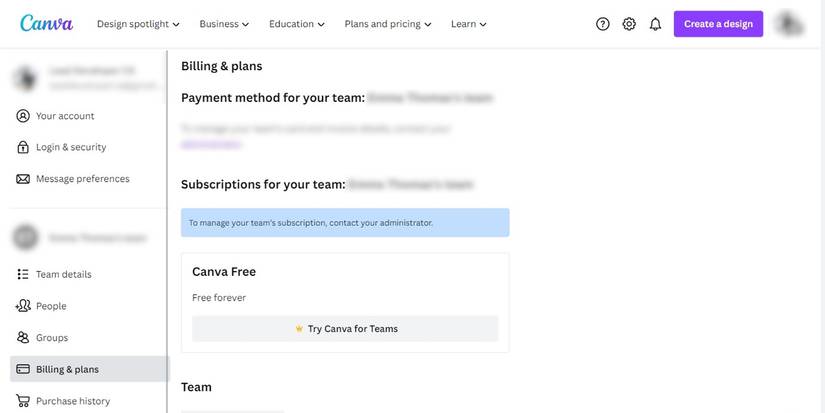This screenshot has height=413, width=825.
Task: Expand the Design spotlight dropdown
Action: click(x=138, y=24)
